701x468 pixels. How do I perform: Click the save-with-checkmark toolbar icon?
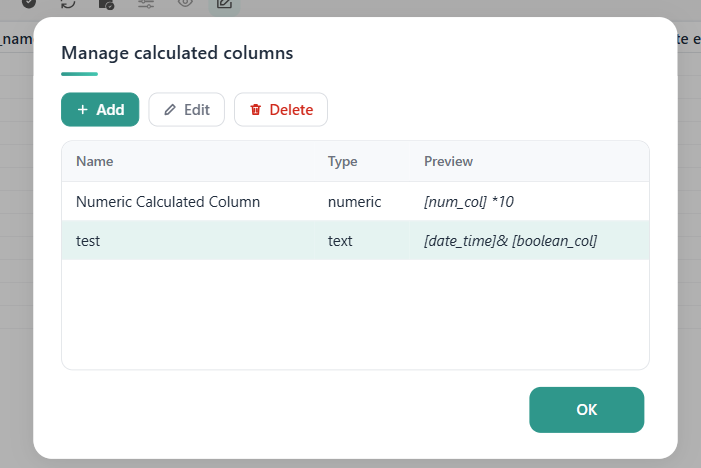(106, 4)
